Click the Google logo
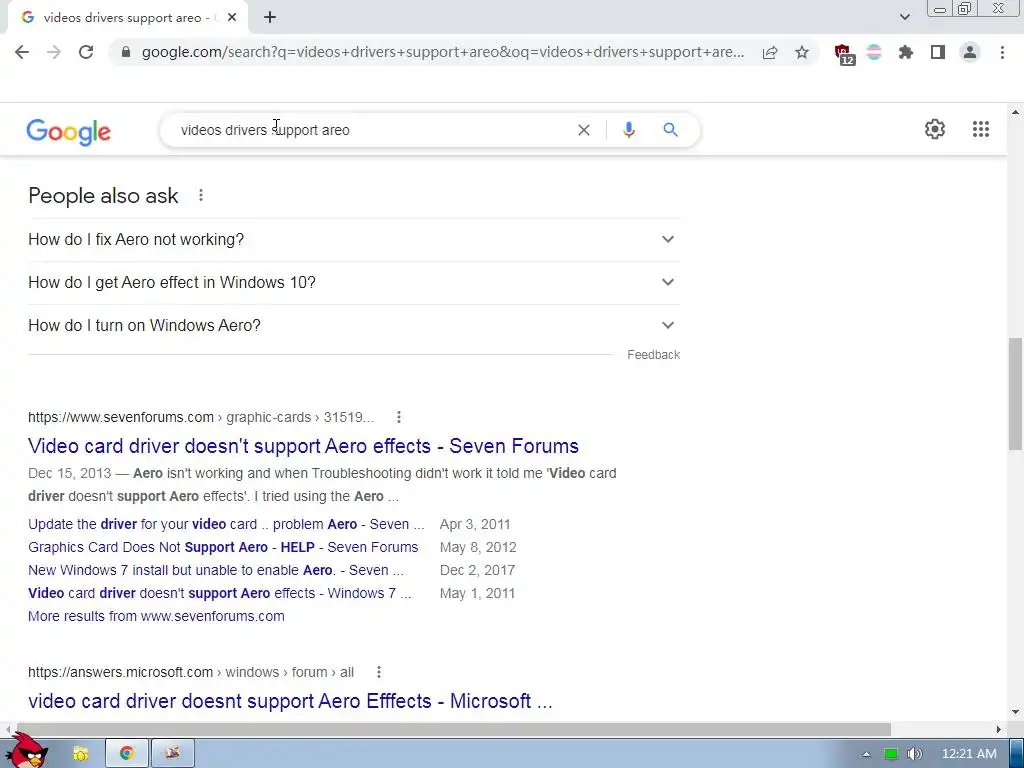The height and width of the screenshot is (768, 1024). [x=69, y=131]
